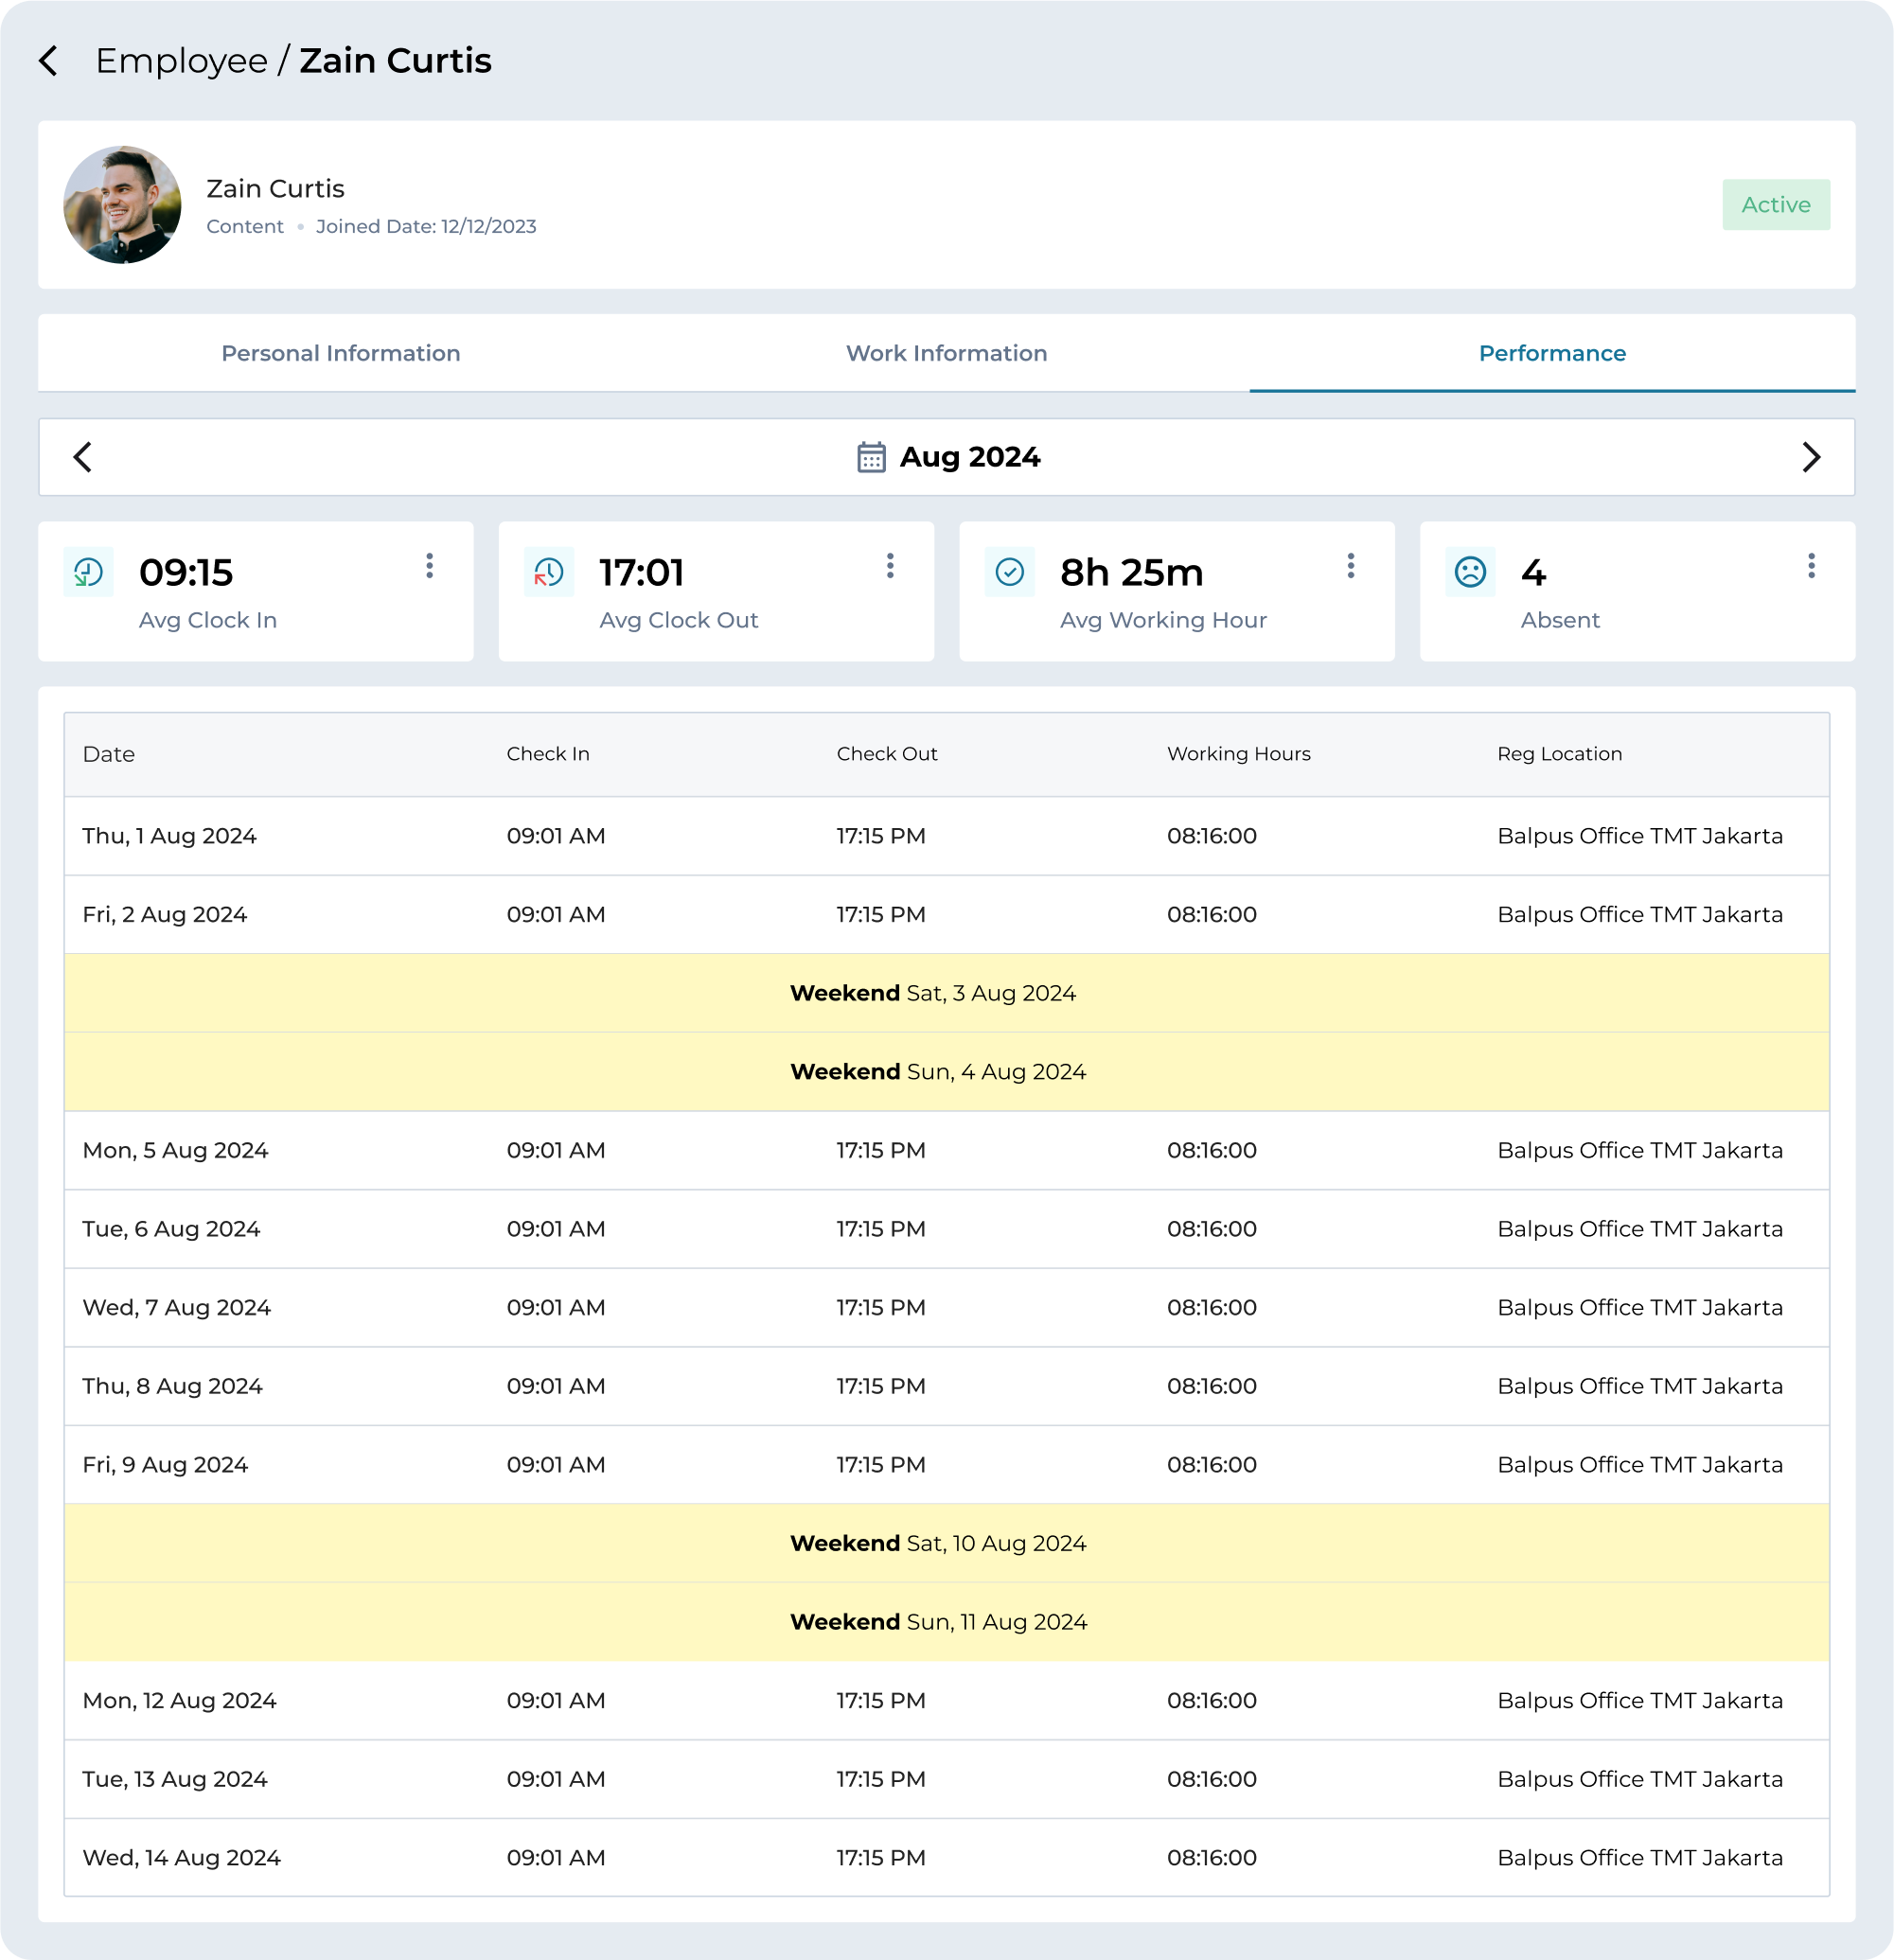Click the Active status badge

coord(1775,205)
